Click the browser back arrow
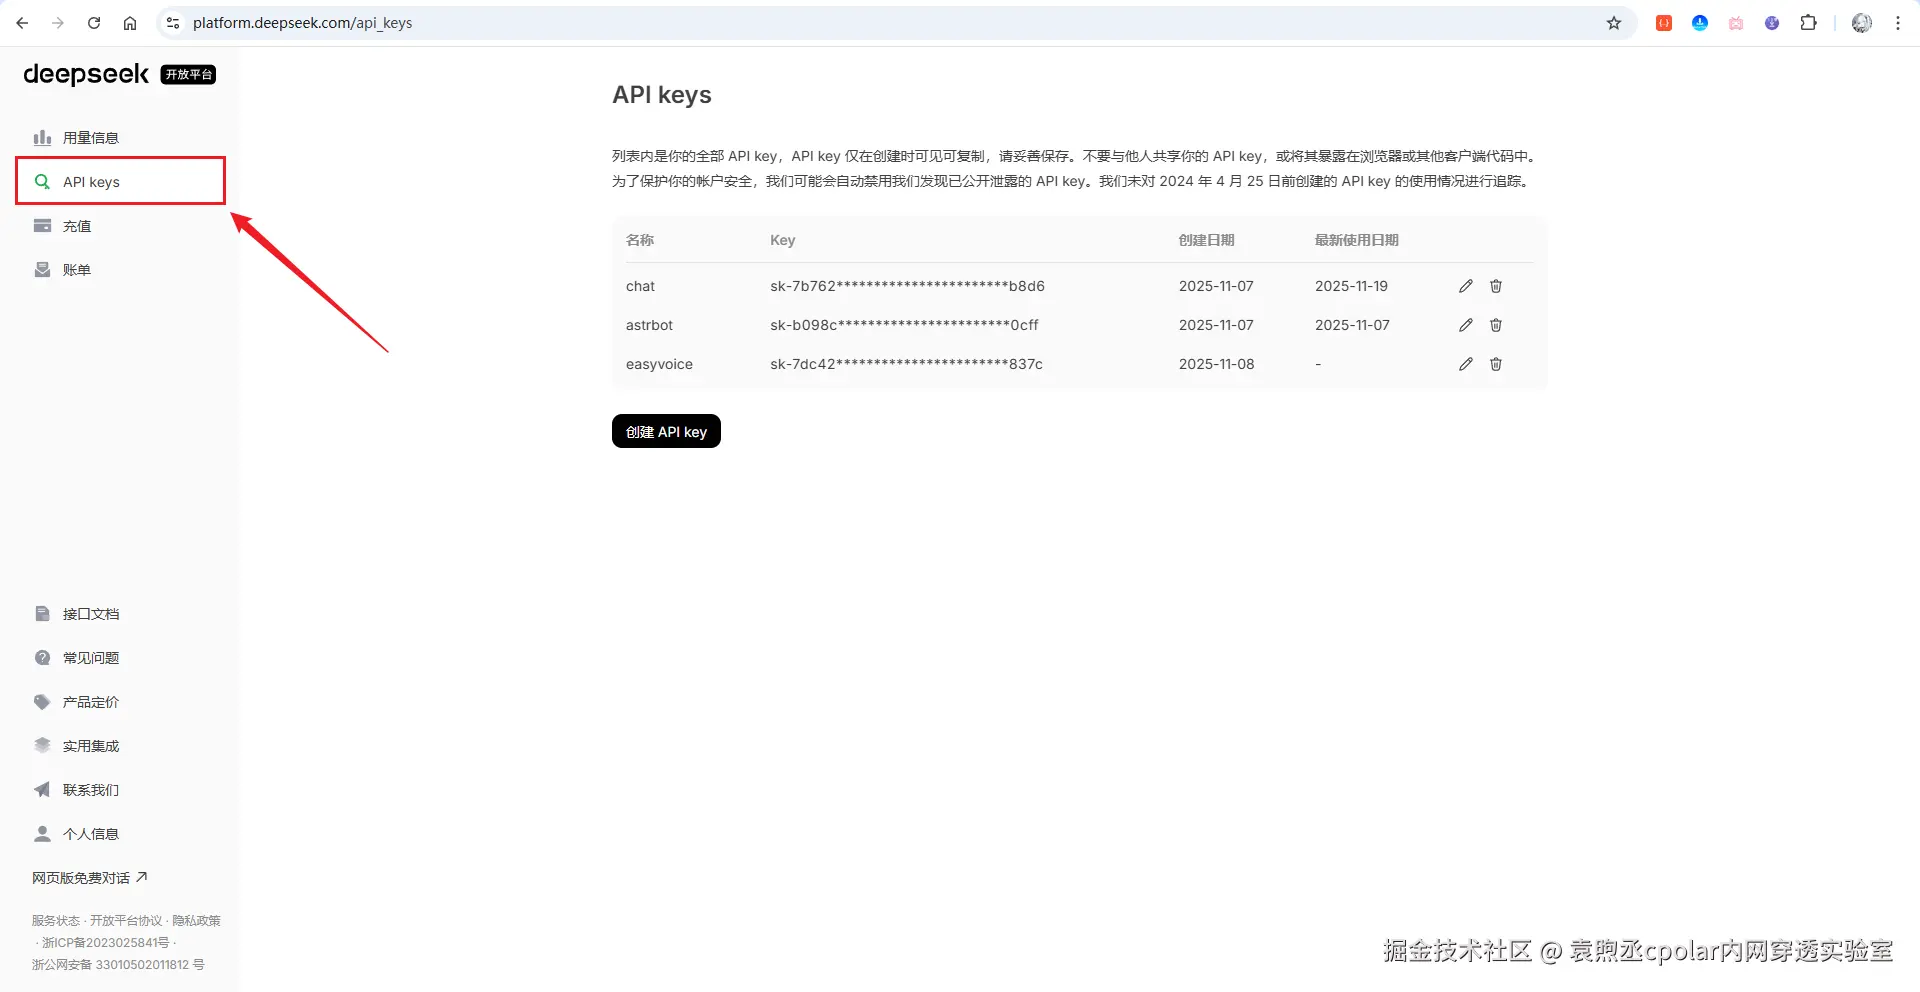This screenshot has height=992, width=1920. (x=22, y=23)
